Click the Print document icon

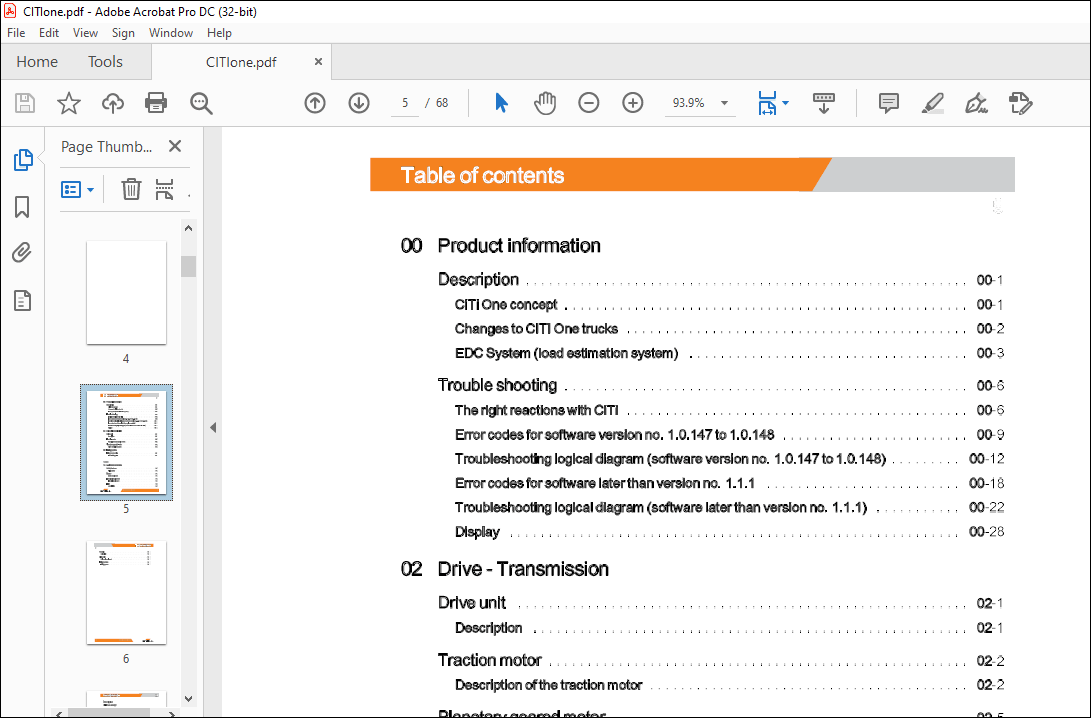tap(156, 102)
